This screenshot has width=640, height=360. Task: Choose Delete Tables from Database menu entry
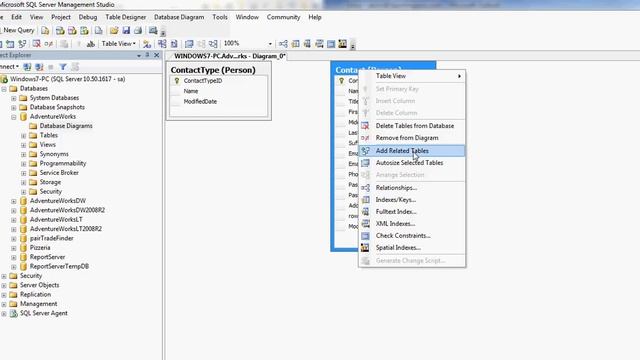click(412, 126)
